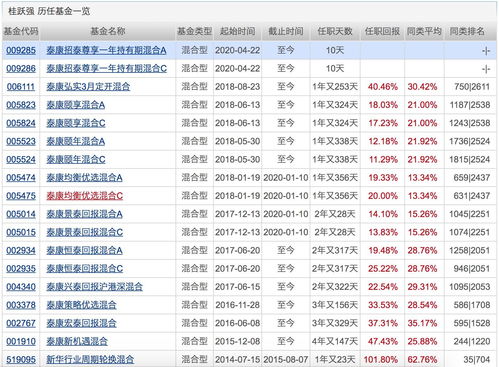499x367 pixels.
Task: Select tenure cell 3年又329天
Action: click(x=335, y=323)
